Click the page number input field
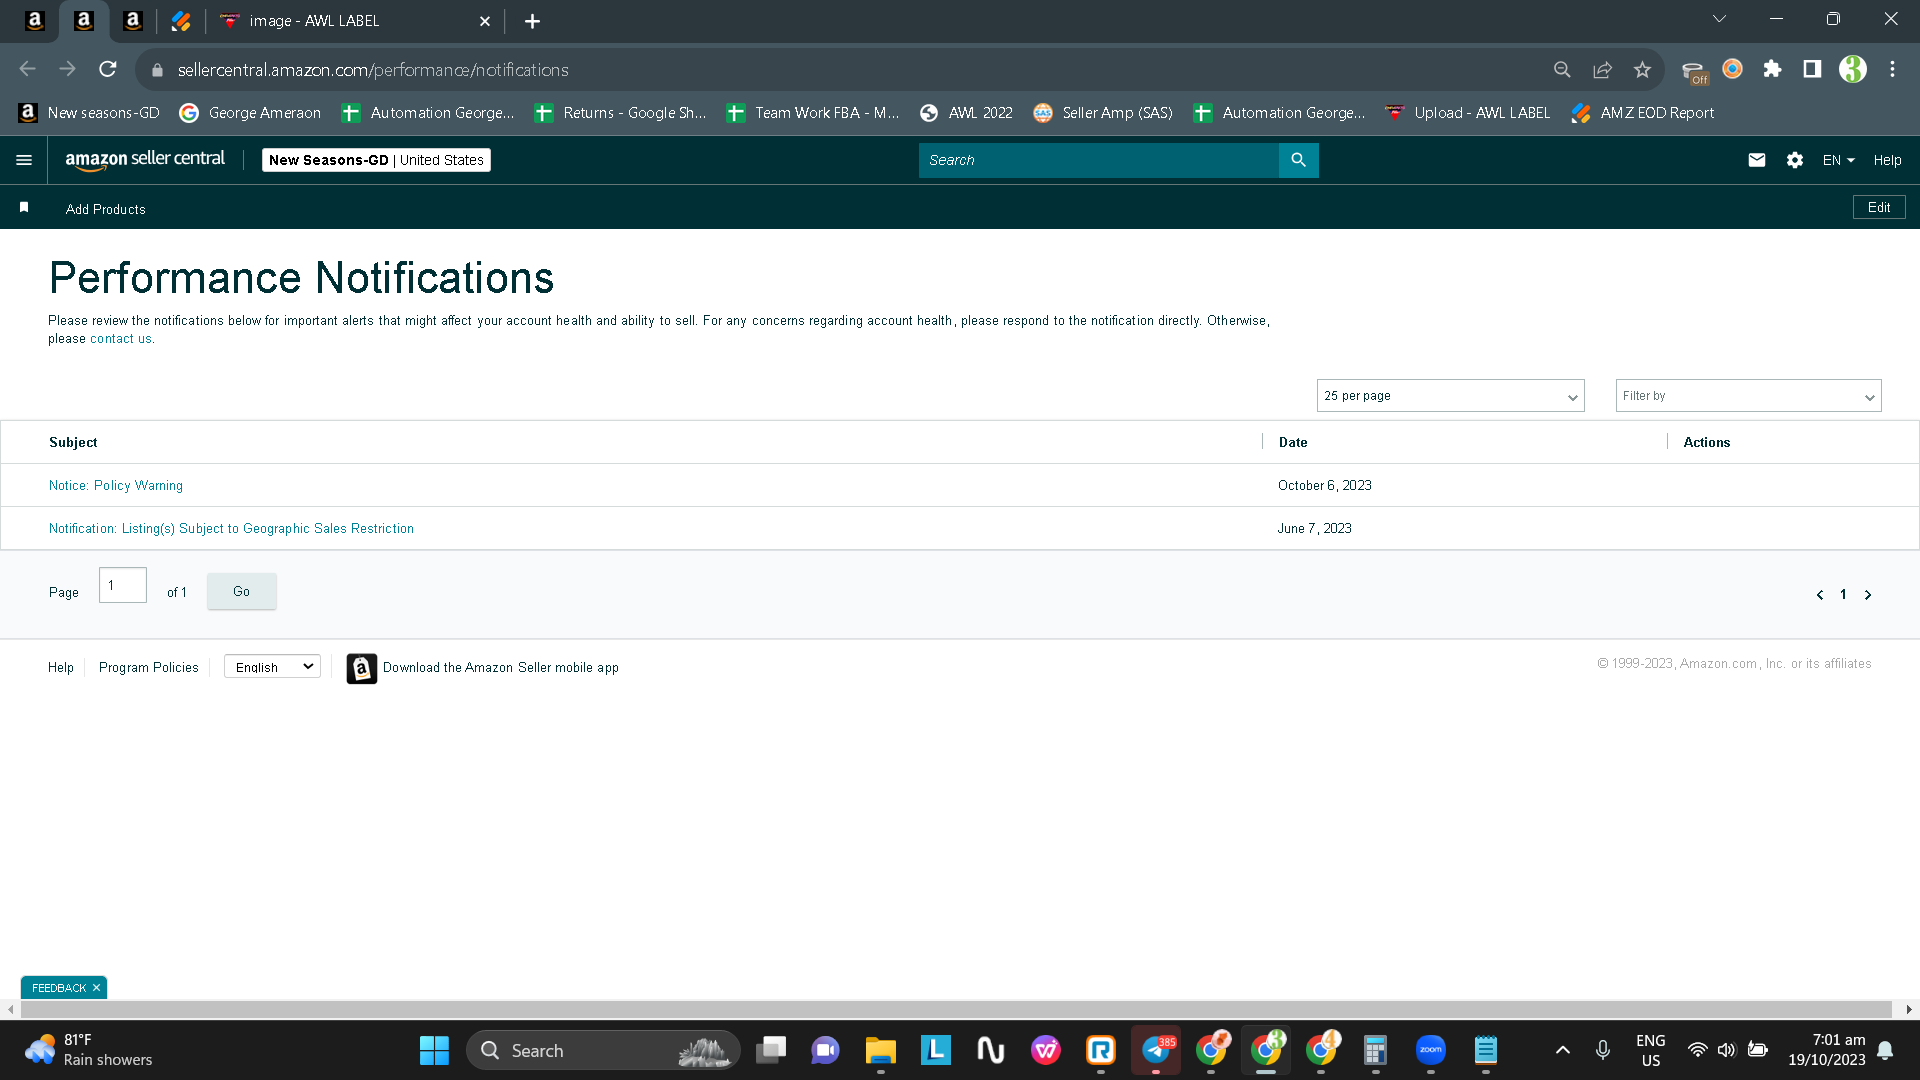Screen dimensions: 1920x1080 coord(123,586)
